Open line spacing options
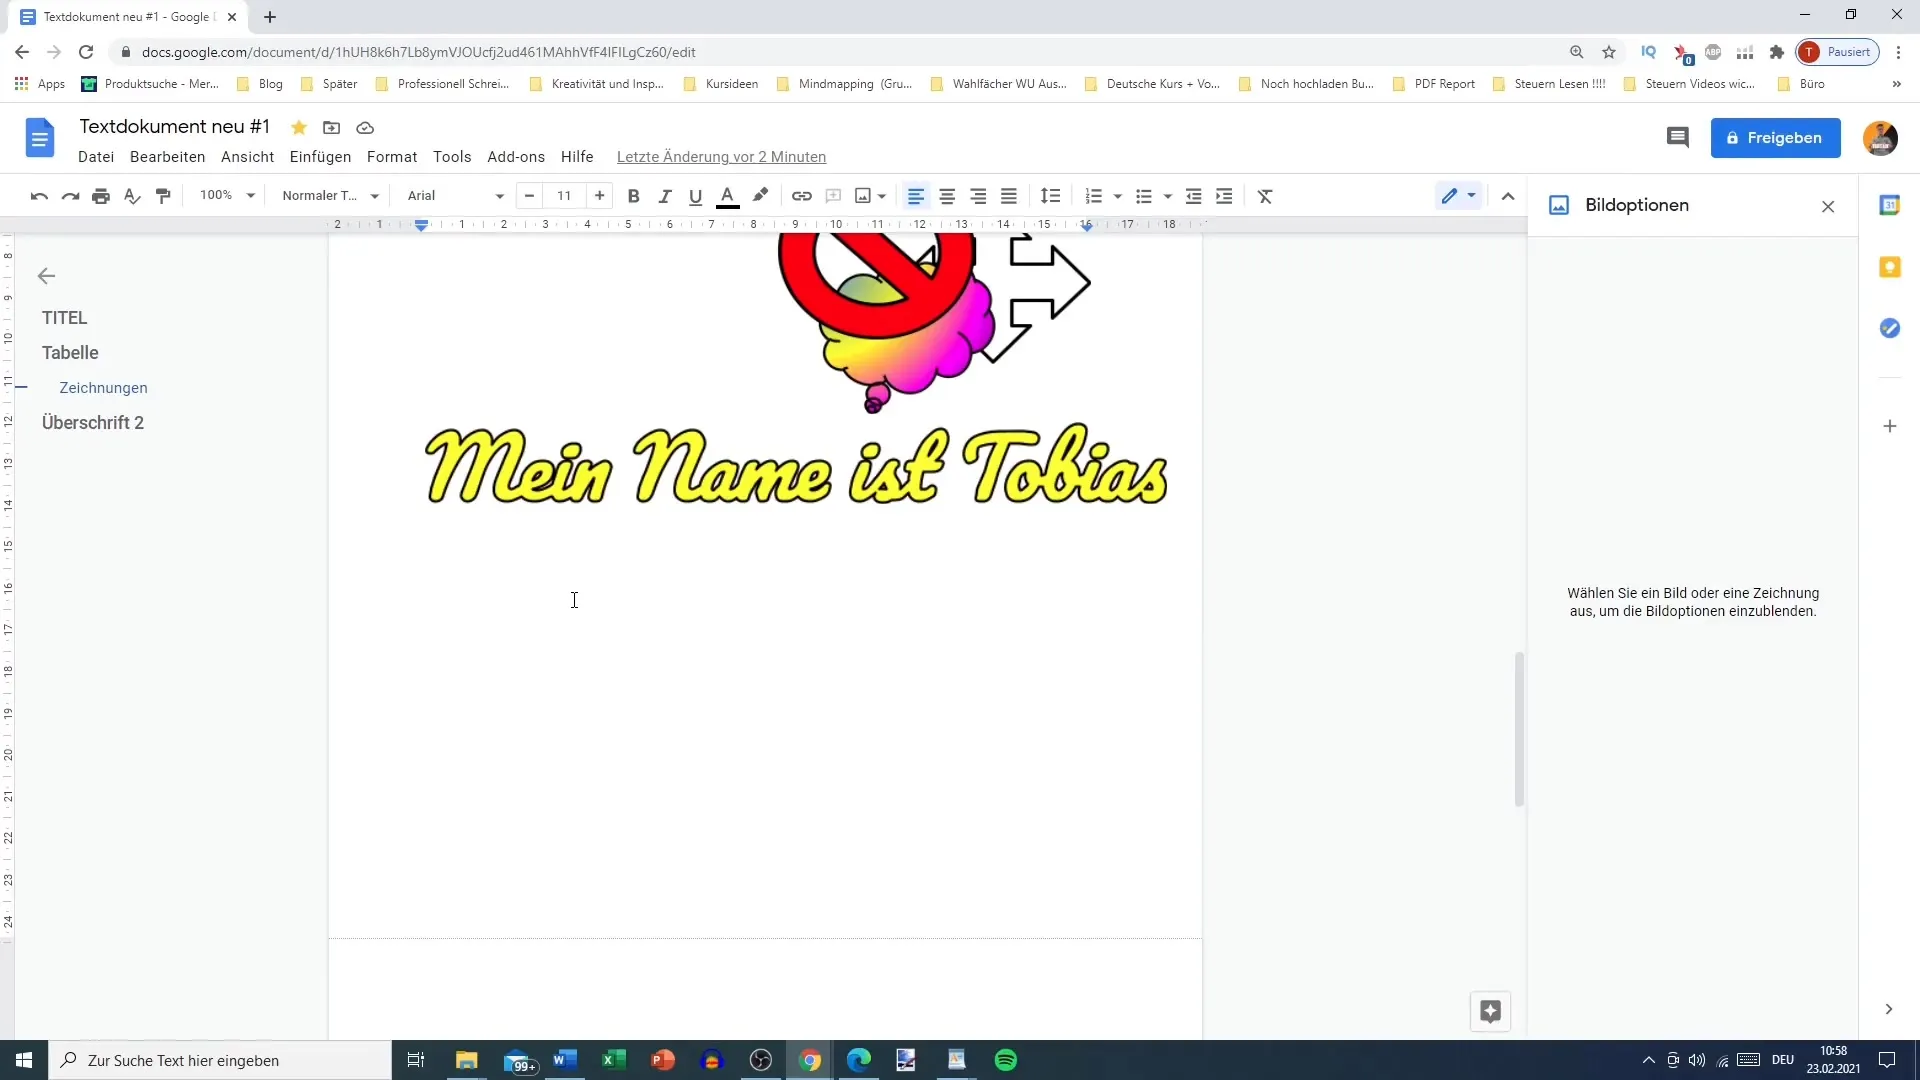The image size is (1920, 1080). pyautogui.click(x=1050, y=196)
